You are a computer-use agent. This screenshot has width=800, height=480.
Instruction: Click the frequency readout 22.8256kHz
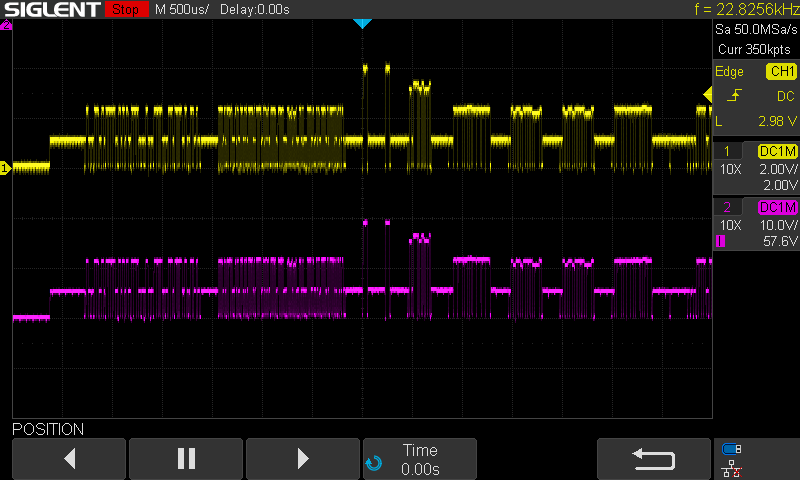(747, 9)
